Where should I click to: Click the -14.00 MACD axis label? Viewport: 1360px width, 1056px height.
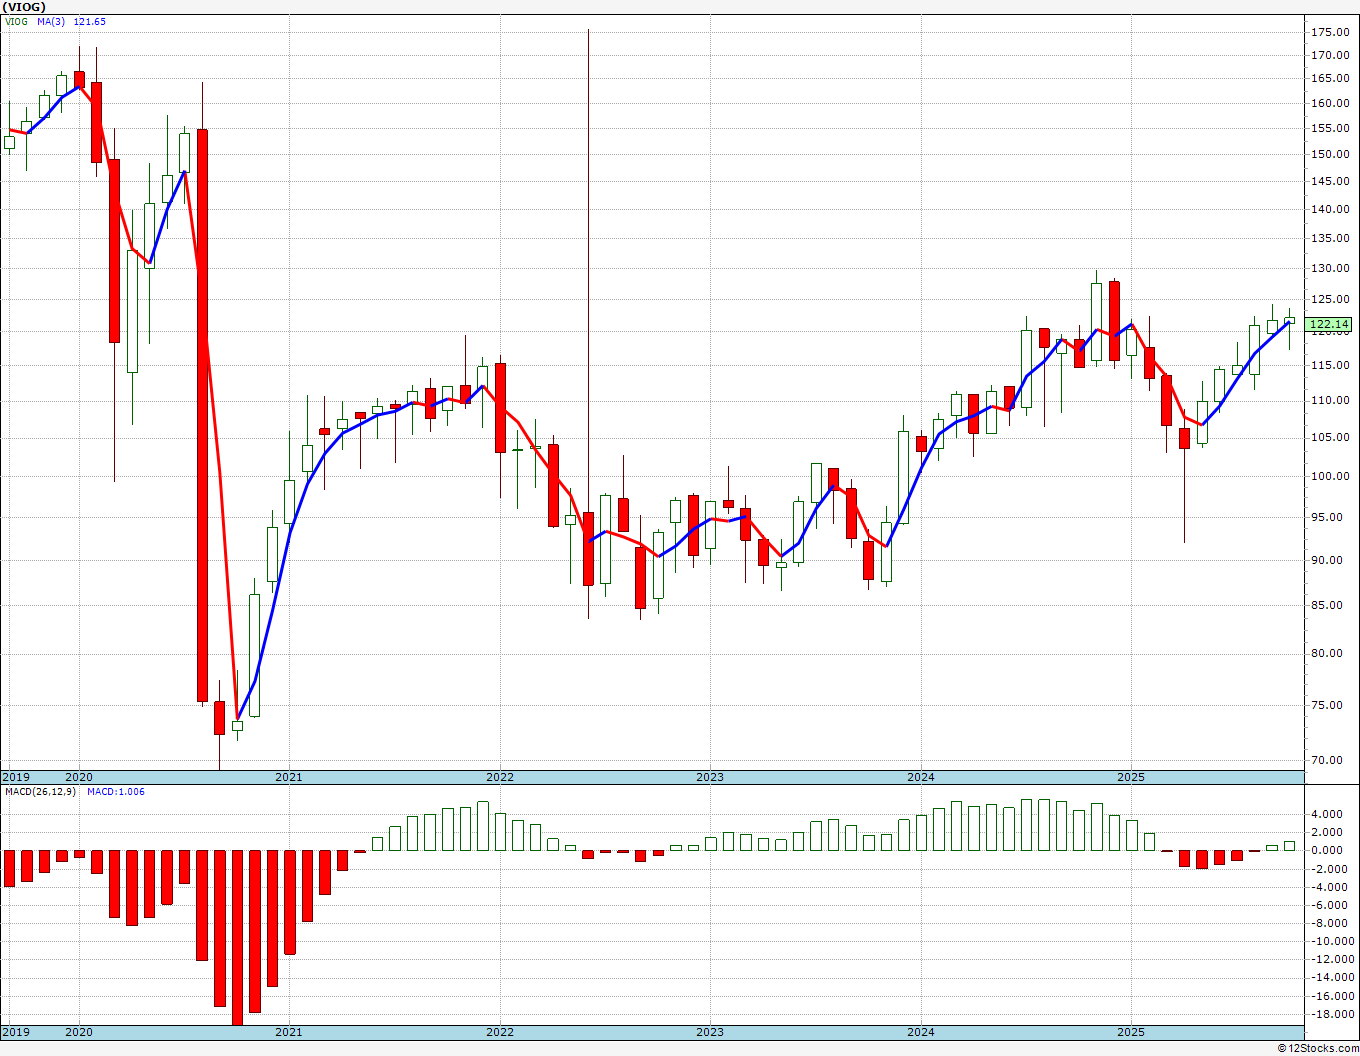(x=1333, y=978)
